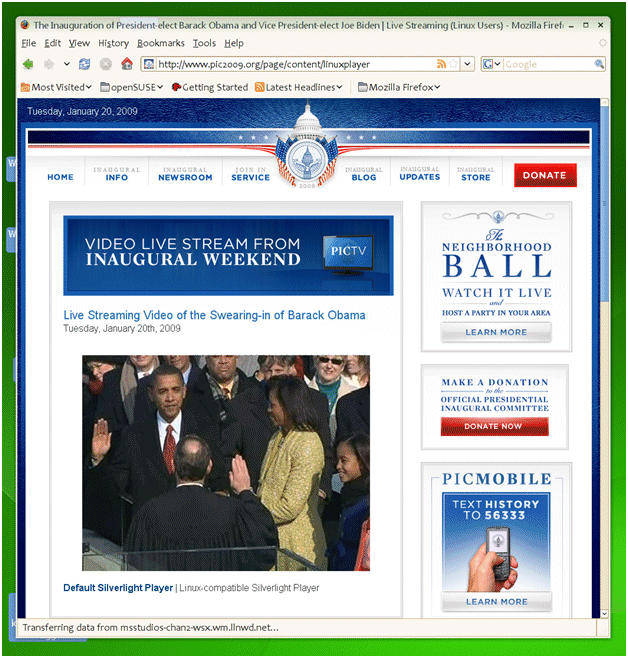Image resolution: width=628 pixels, height=658 pixels.
Task: Click the red DONATE NOW button
Action: pos(494,426)
